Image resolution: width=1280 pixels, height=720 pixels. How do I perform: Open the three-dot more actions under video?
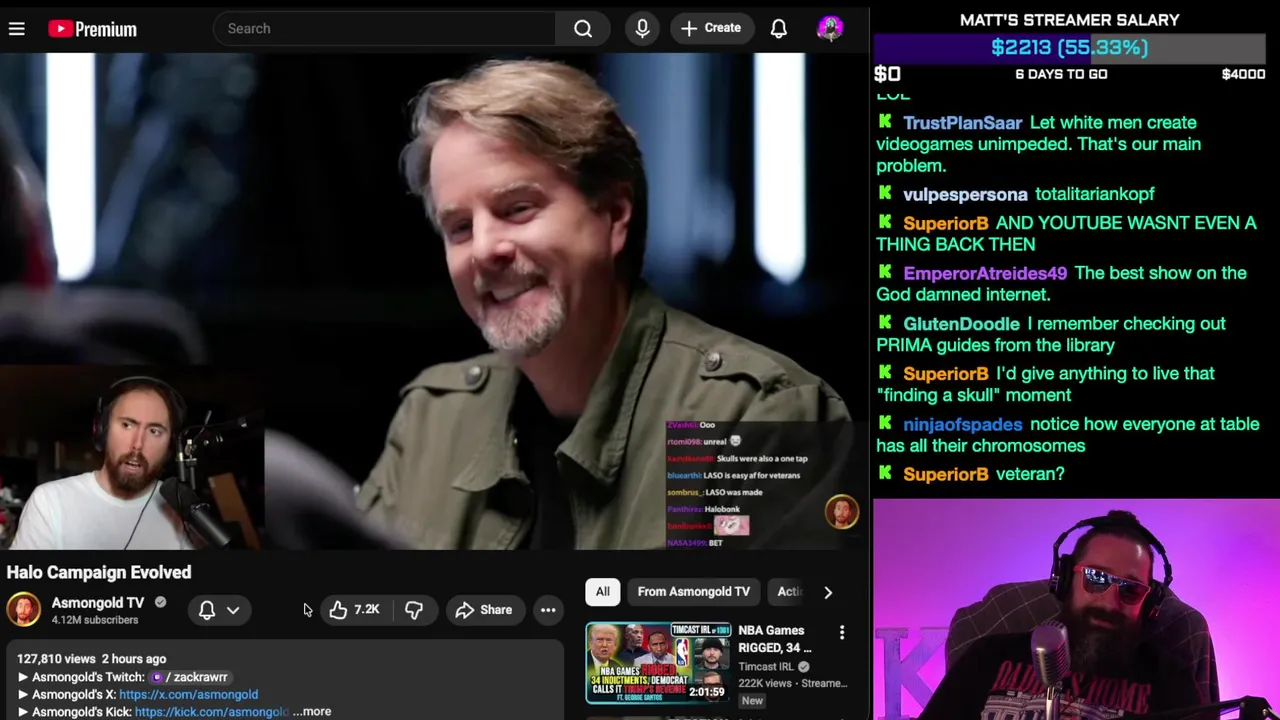[x=548, y=610]
